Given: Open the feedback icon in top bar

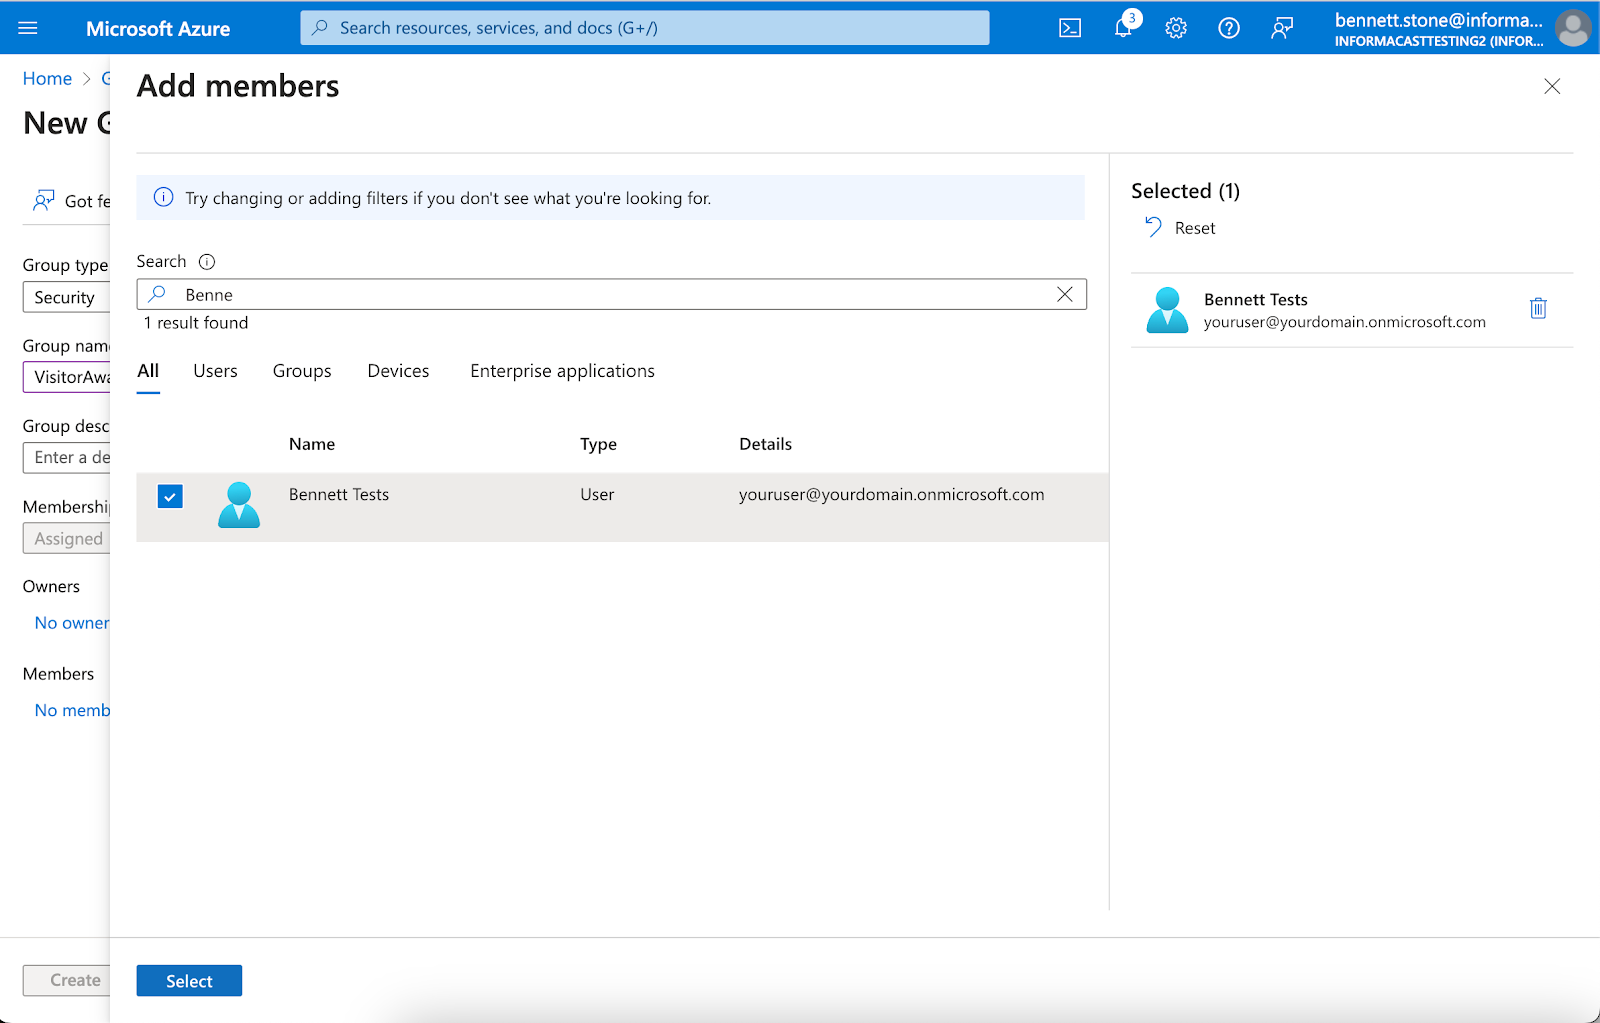Looking at the screenshot, I should click(1282, 27).
